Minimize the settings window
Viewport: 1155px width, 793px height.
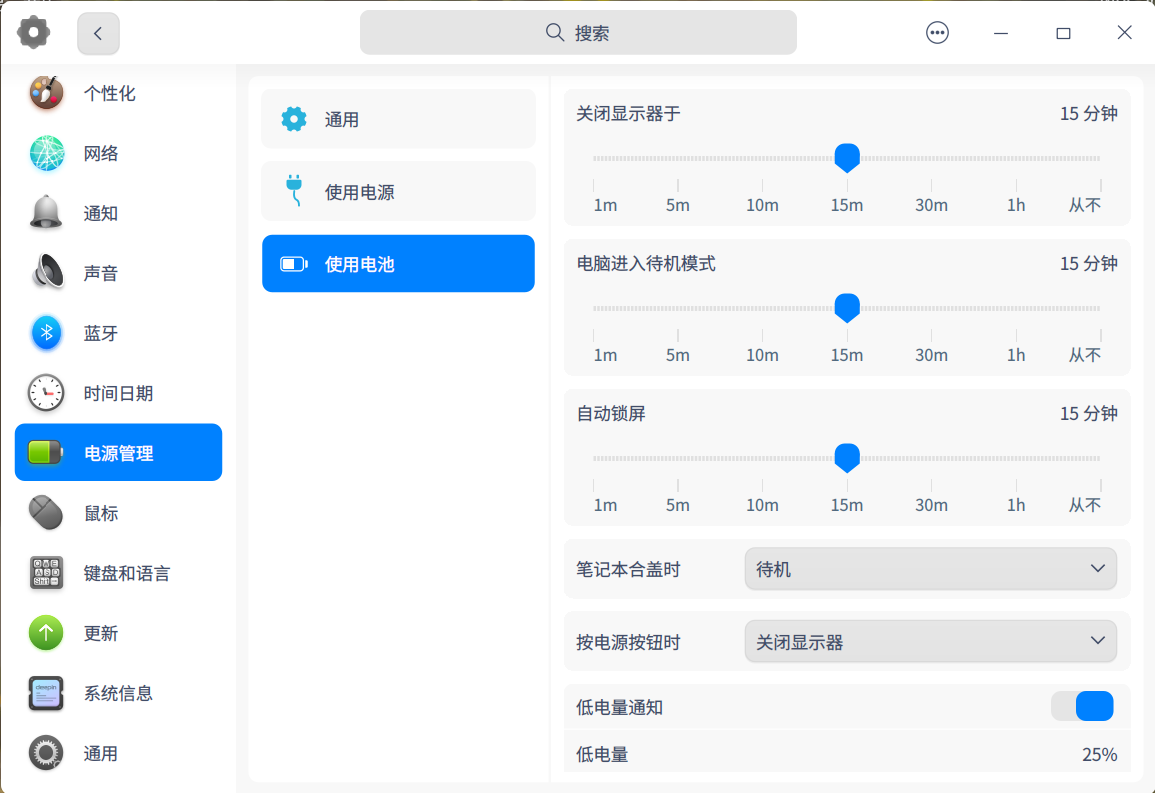pos(1000,33)
